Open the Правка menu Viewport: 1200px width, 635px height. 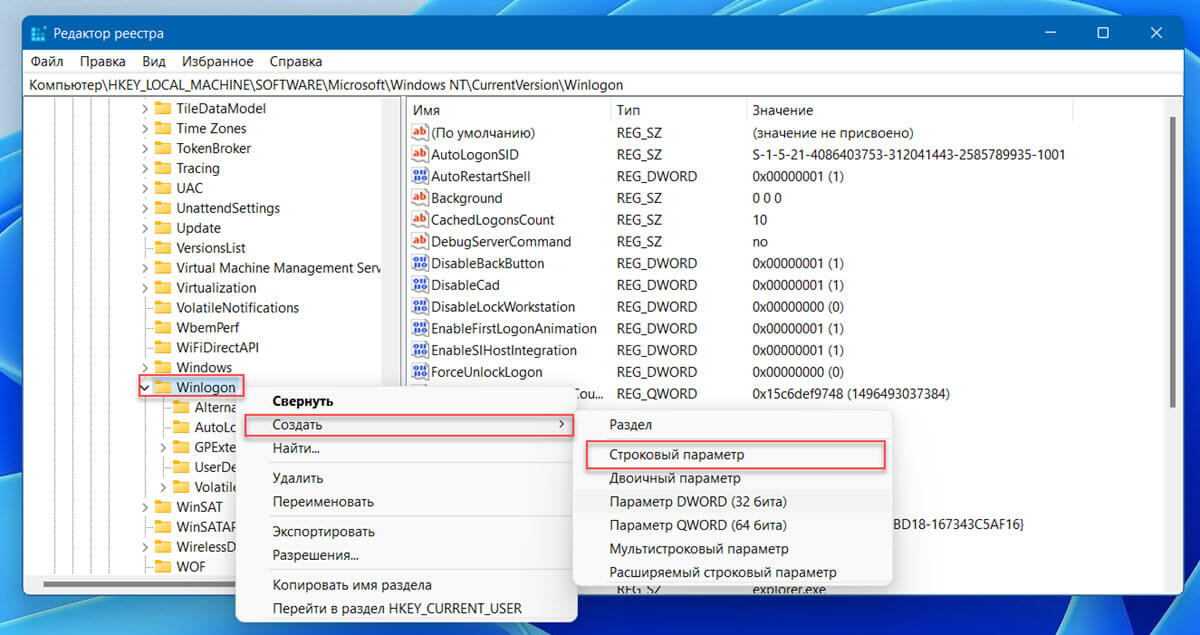tap(102, 61)
